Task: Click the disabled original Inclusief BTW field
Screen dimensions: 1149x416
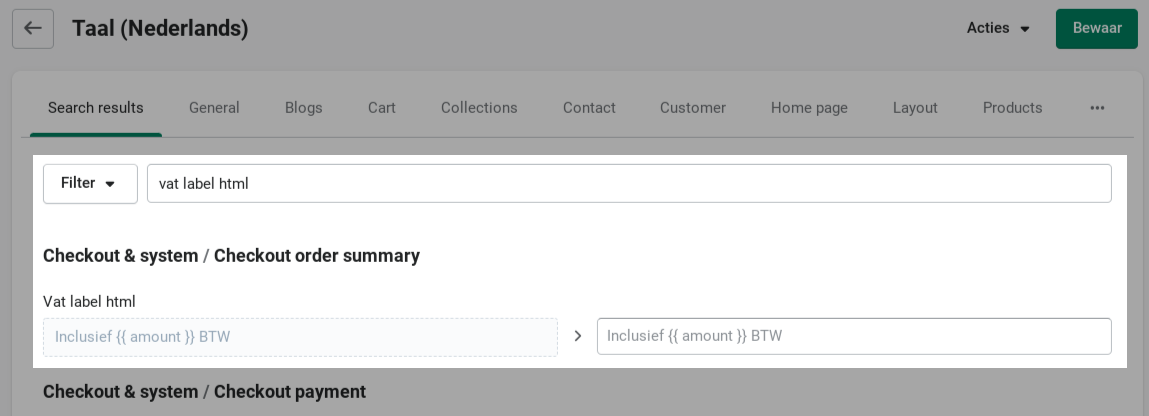Action: [x=300, y=337]
